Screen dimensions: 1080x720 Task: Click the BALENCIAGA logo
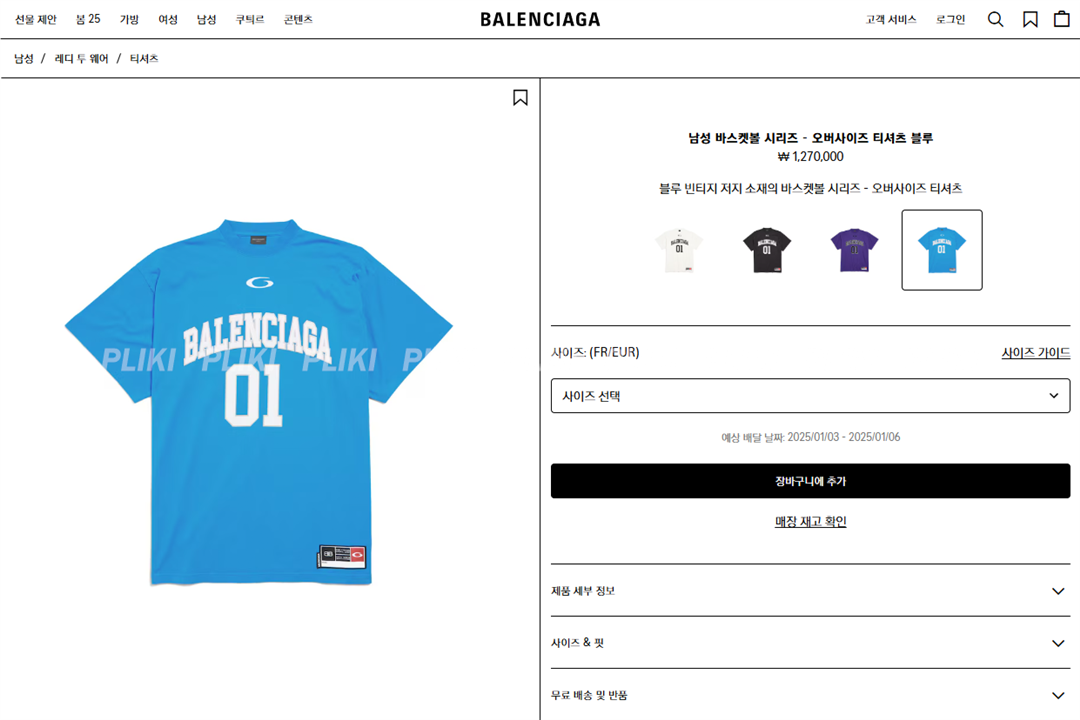click(540, 19)
